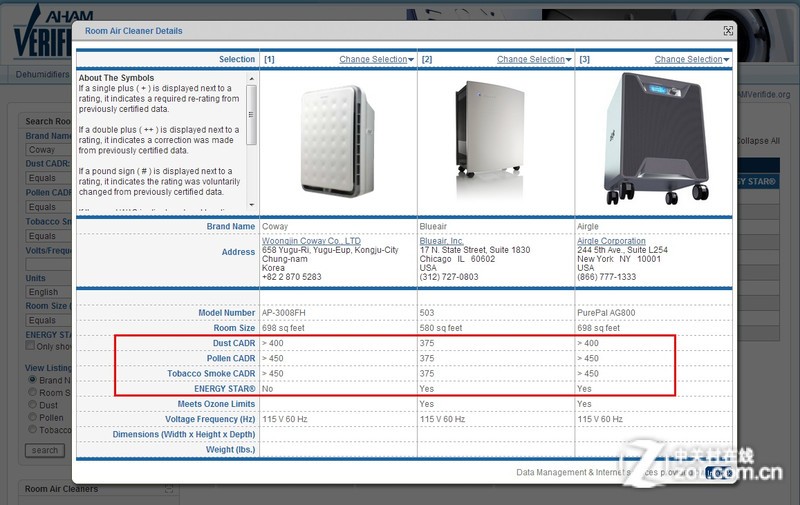This screenshot has width=800, height=505.
Task: Open the Units English dropdown
Action: click(48, 292)
